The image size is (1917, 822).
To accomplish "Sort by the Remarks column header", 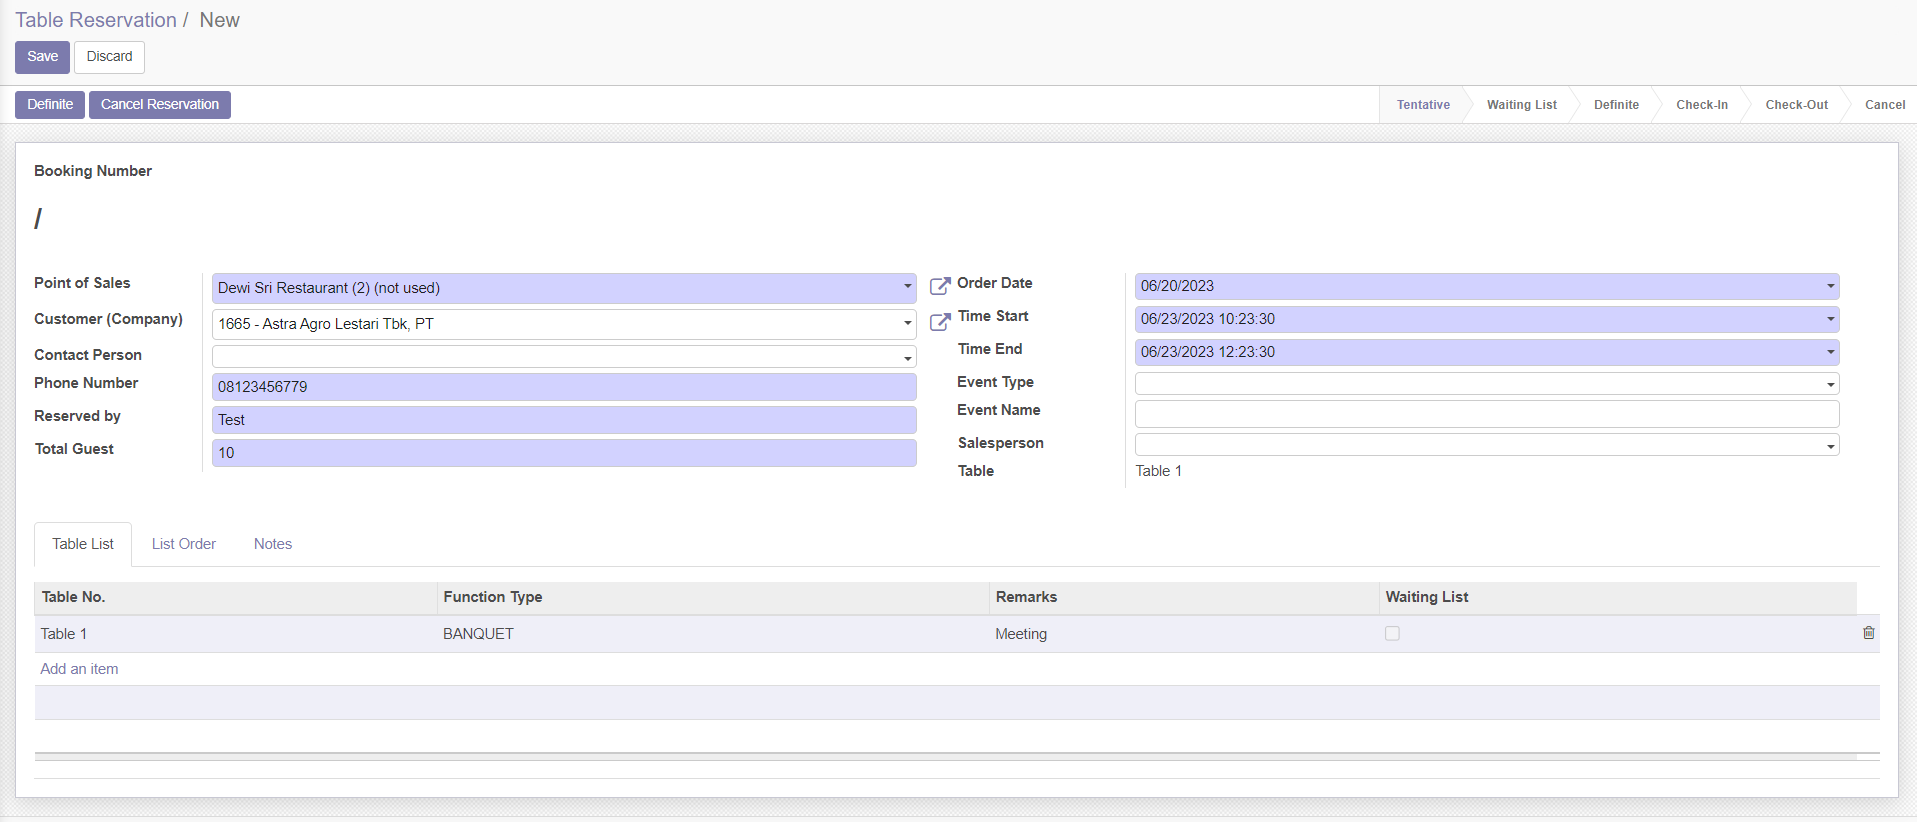I will (1184, 597).
